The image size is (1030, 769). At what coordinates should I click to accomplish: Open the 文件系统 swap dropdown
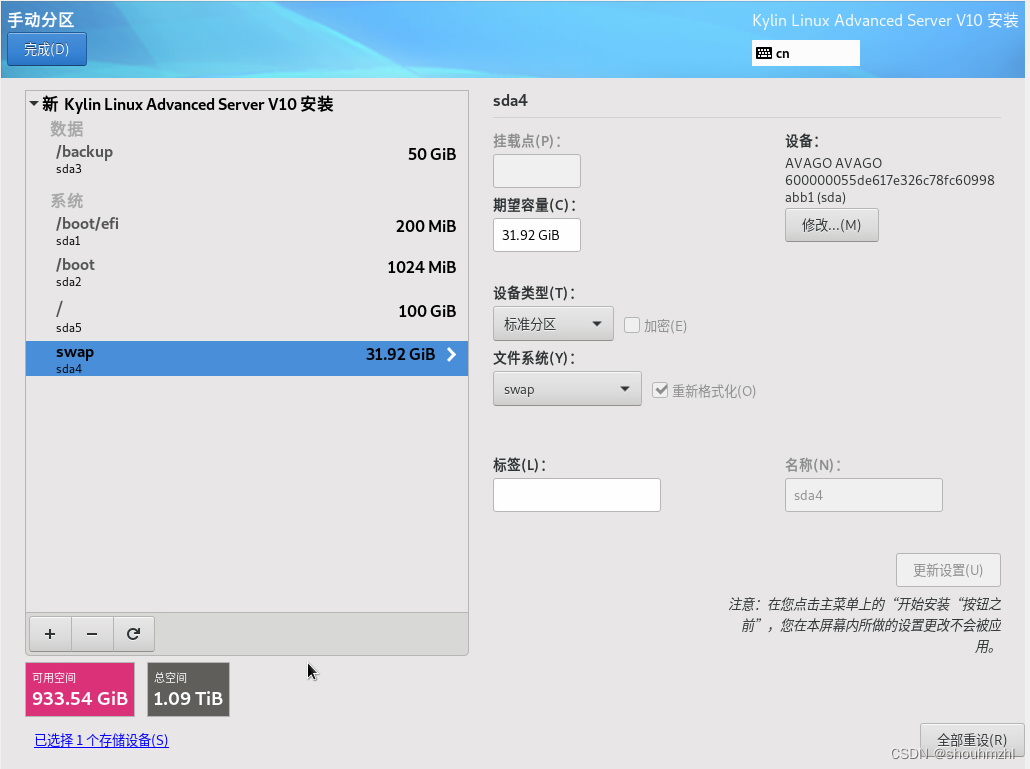tap(567, 389)
